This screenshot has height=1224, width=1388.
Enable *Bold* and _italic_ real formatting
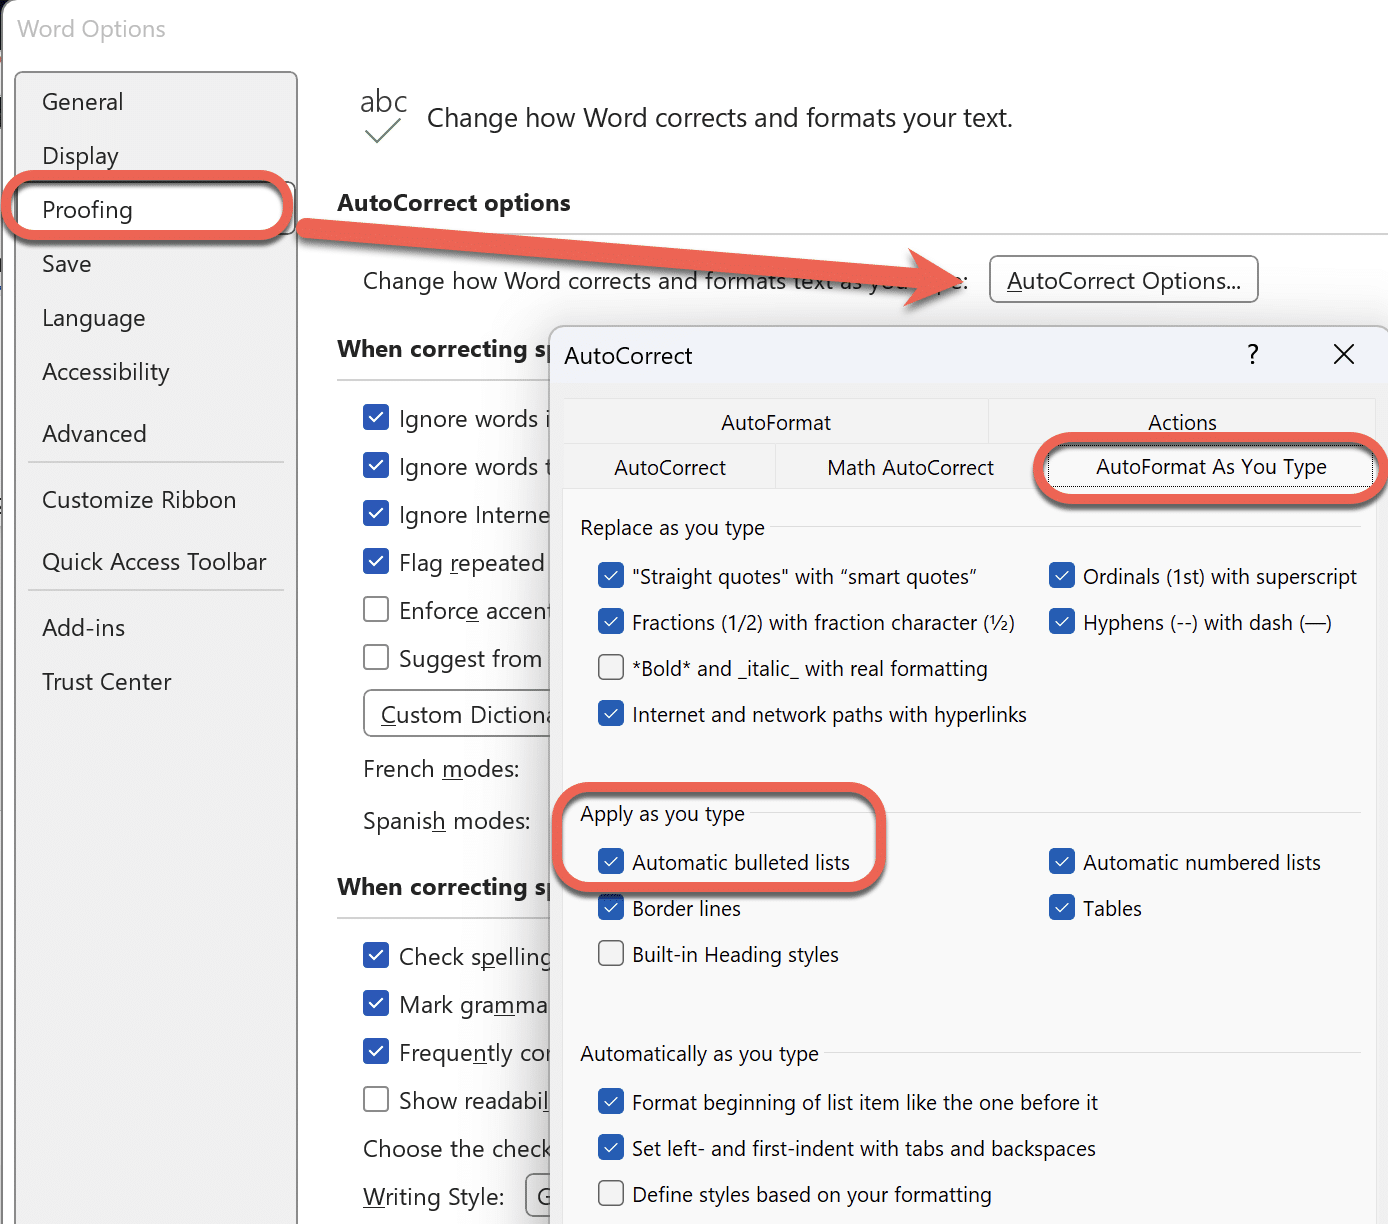pyautogui.click(x=611, y=668)
